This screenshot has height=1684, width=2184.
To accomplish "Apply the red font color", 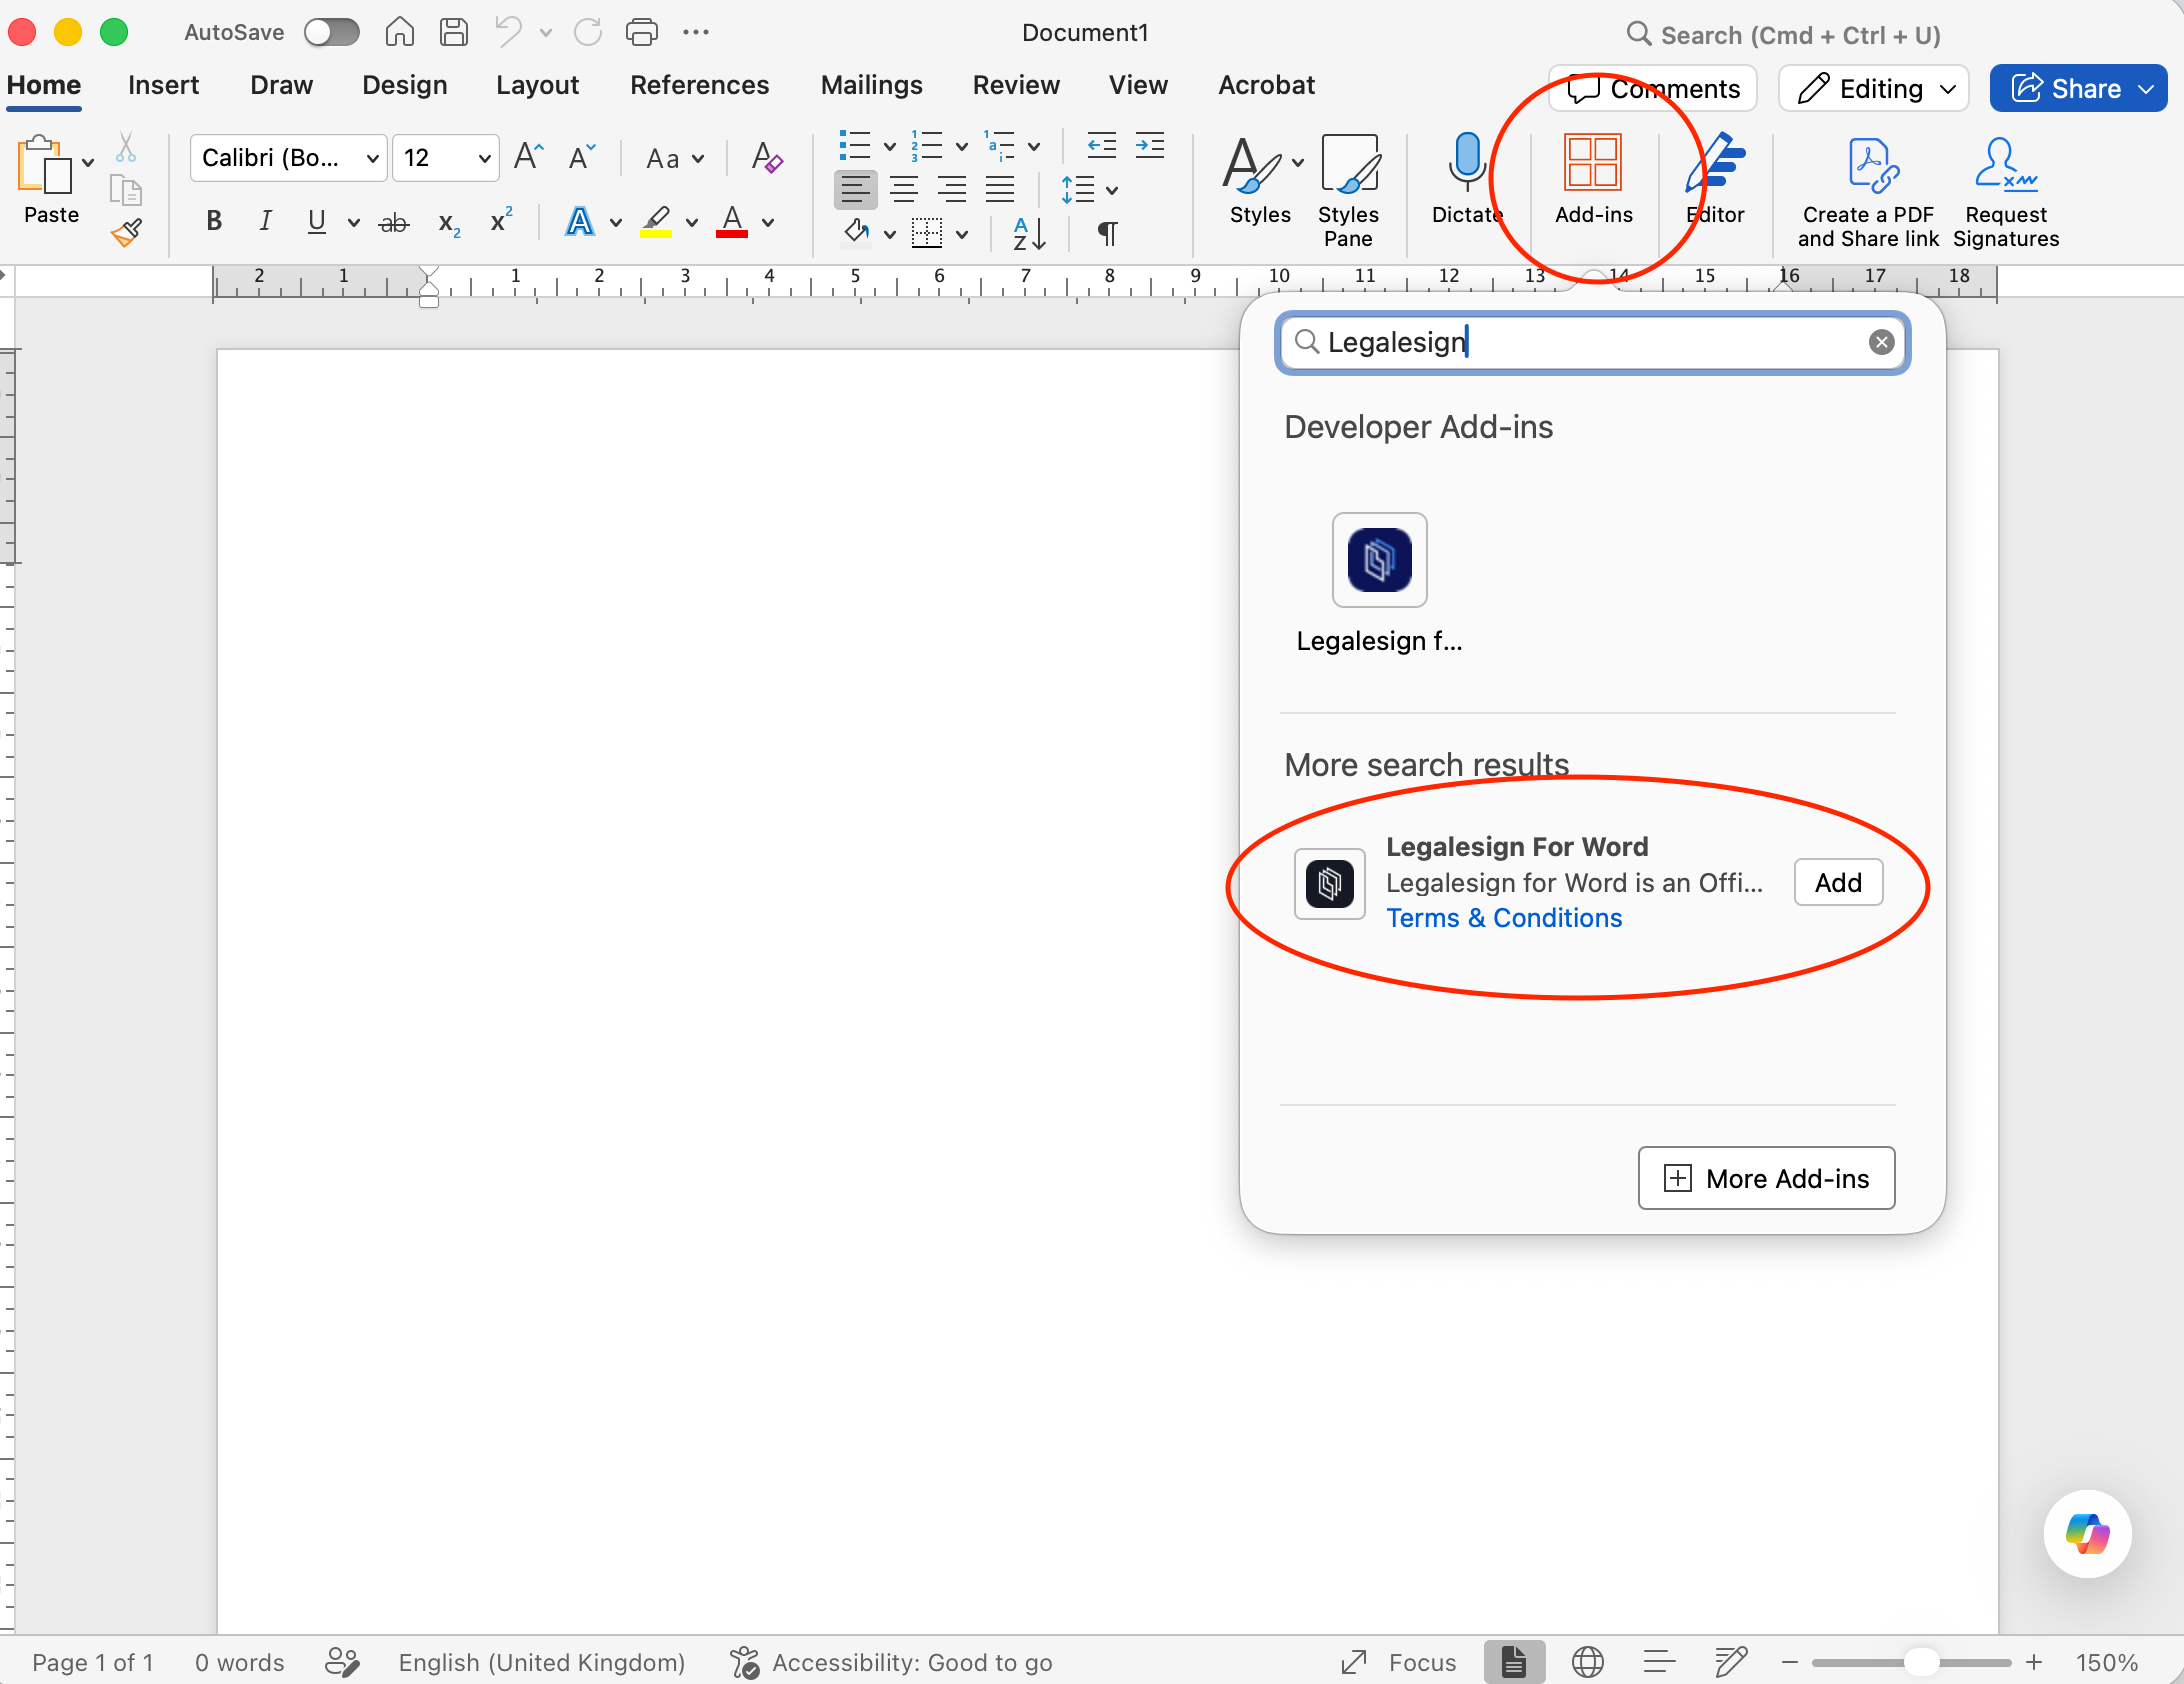I will coord(732,221).
